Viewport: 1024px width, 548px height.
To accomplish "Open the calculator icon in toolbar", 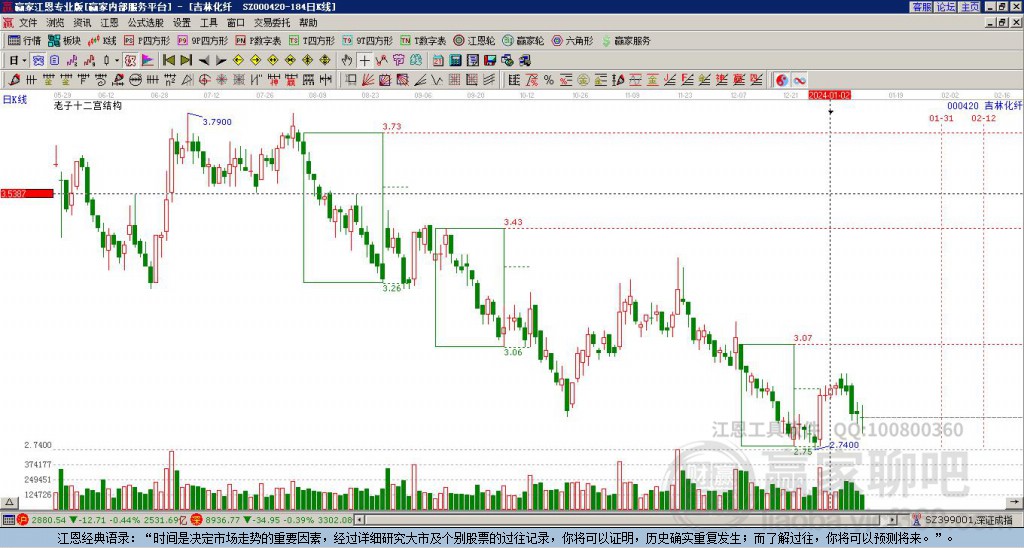I will pyautogui.click(x=455, y=60).
